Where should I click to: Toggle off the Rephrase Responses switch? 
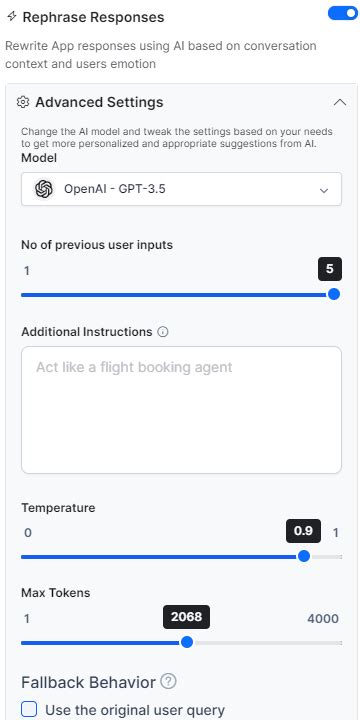343,13
